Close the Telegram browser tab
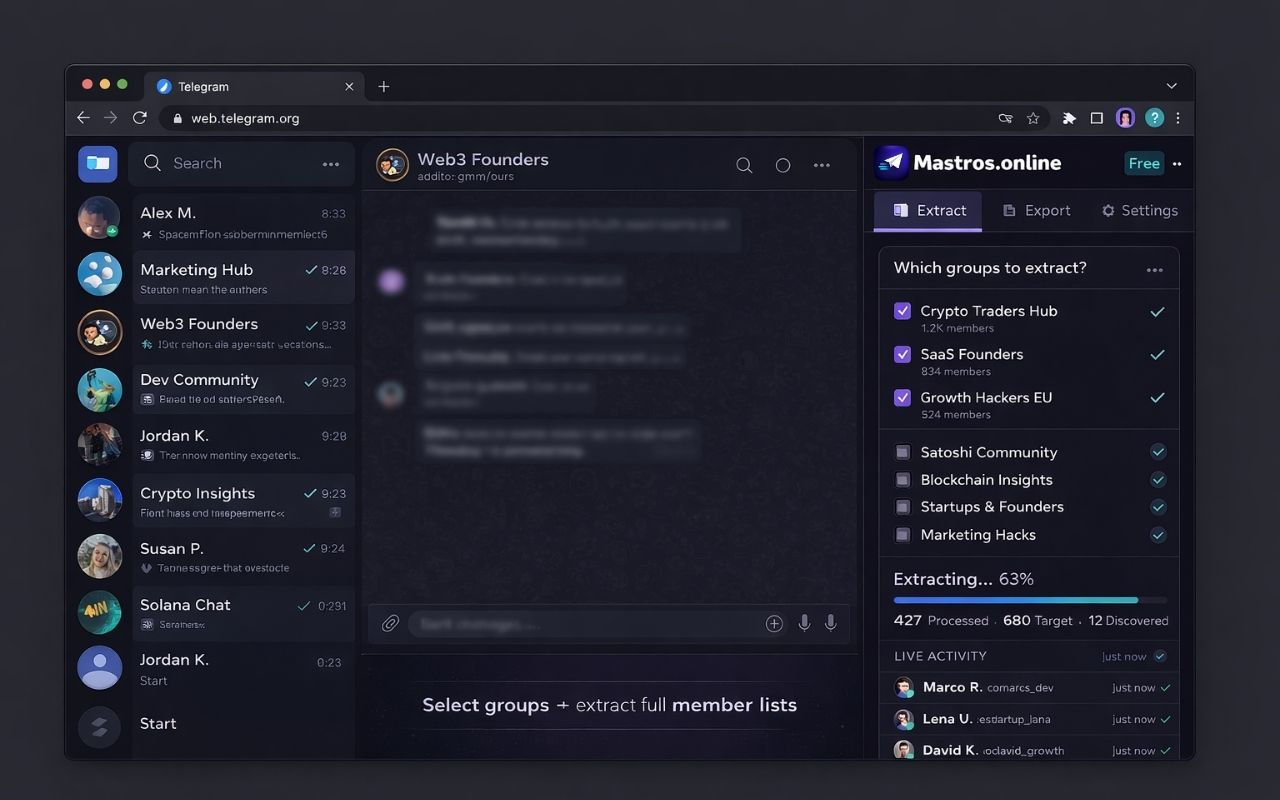Image resolution: width=1280 pixels, height=800 pixels. (349, 87)
